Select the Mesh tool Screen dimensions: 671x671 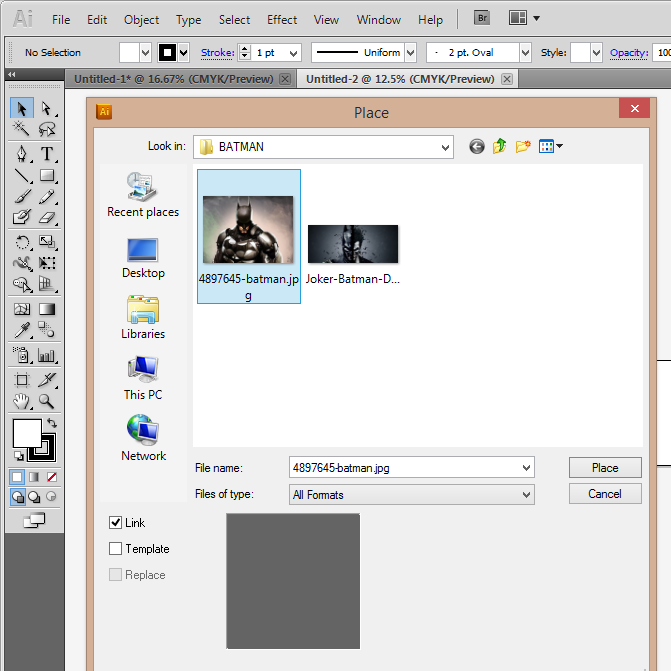22,309
